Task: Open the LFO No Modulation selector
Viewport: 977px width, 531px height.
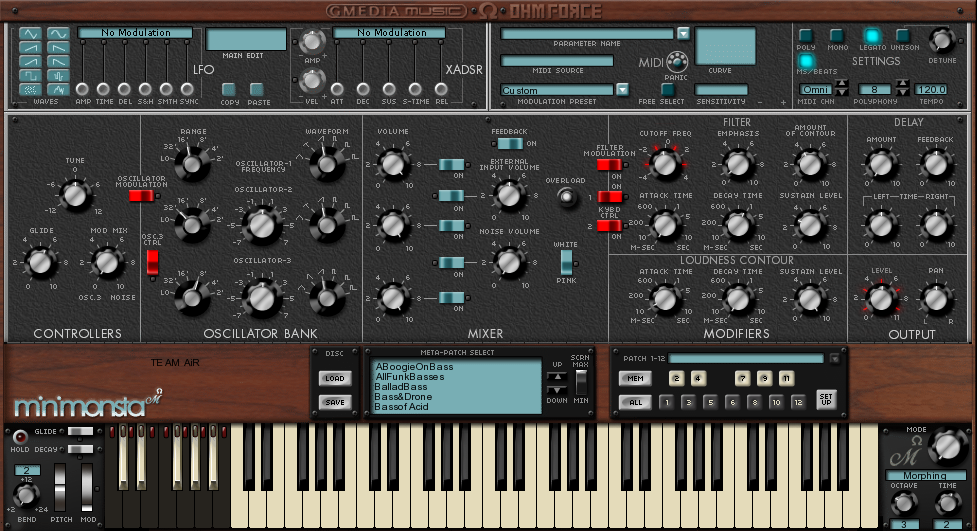Action: [135, 32]
